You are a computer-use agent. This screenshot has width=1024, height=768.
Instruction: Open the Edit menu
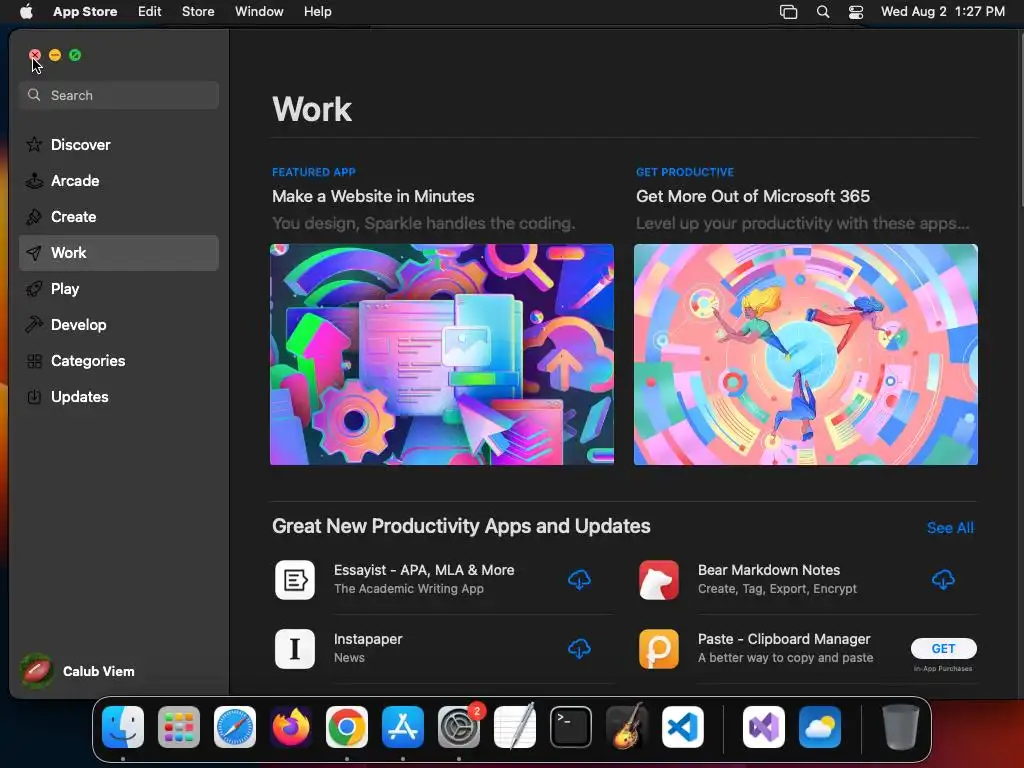pos(150,12)
